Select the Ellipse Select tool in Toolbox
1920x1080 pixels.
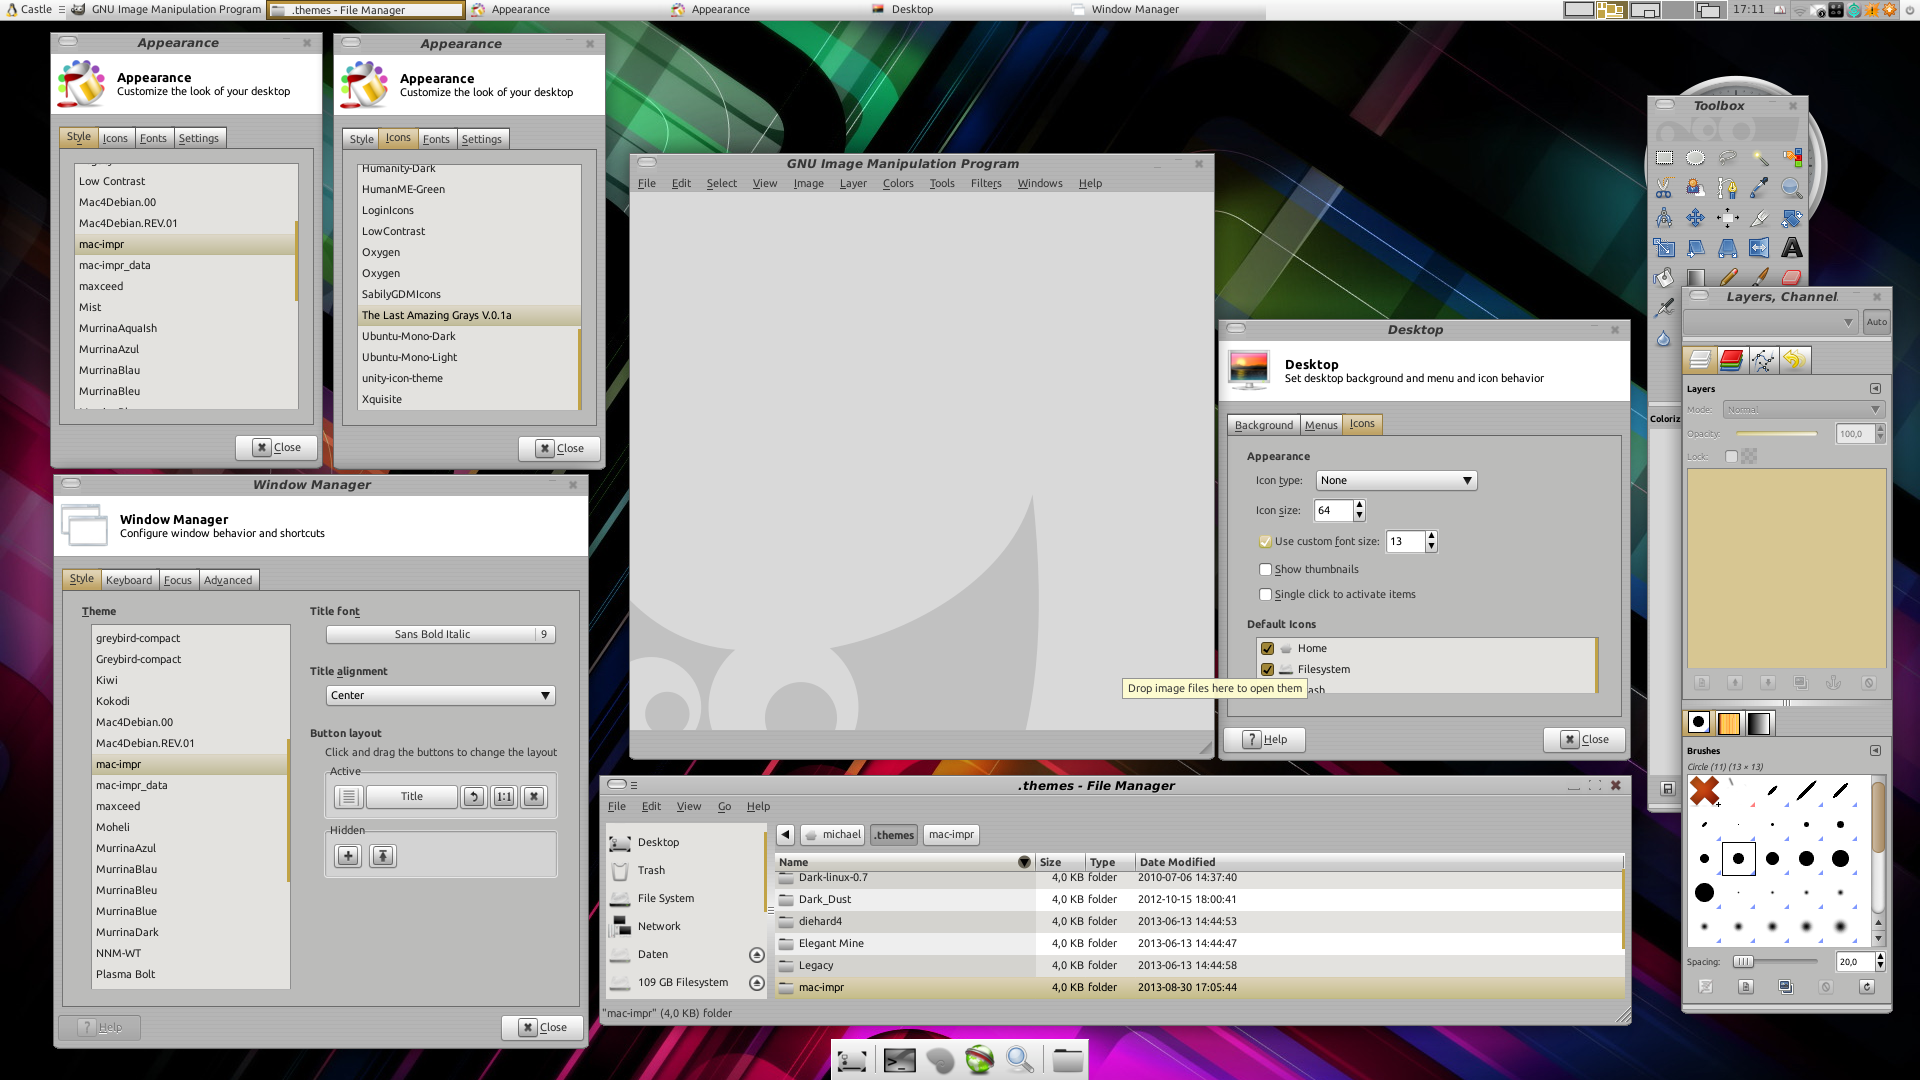(x=1696, y=158)
